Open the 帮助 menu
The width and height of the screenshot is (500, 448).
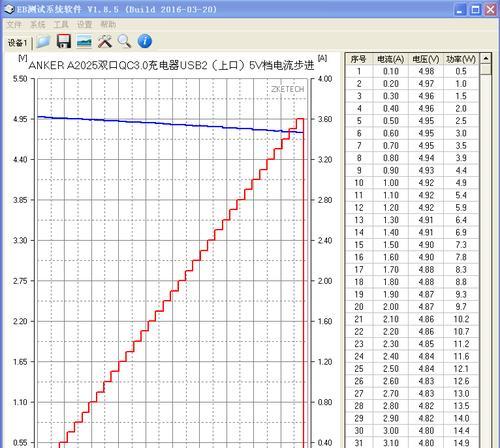pyautogui.click(x=108, y=24)
